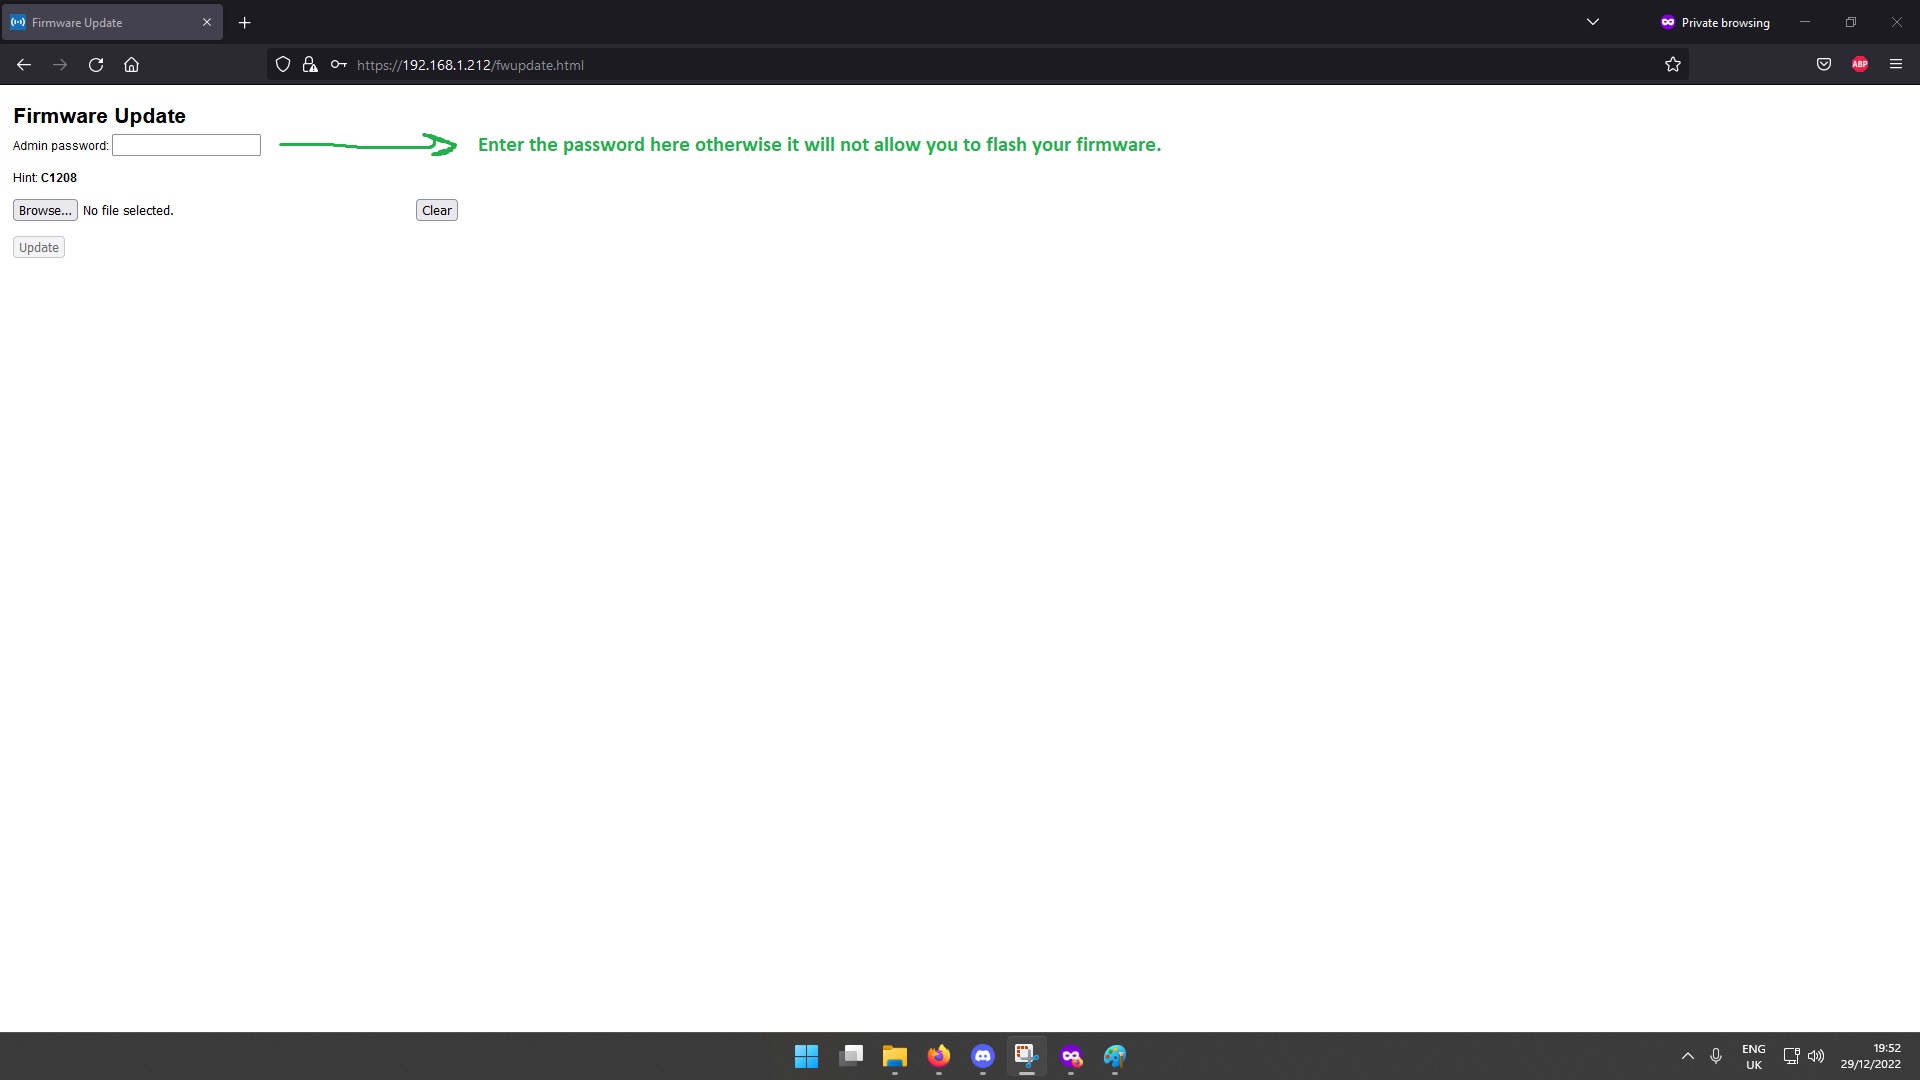Viewport: 1920px width, 1080px height.
Task: Select the Firmware Update tab
Action: pyautogui.click(x=100, y=22)
